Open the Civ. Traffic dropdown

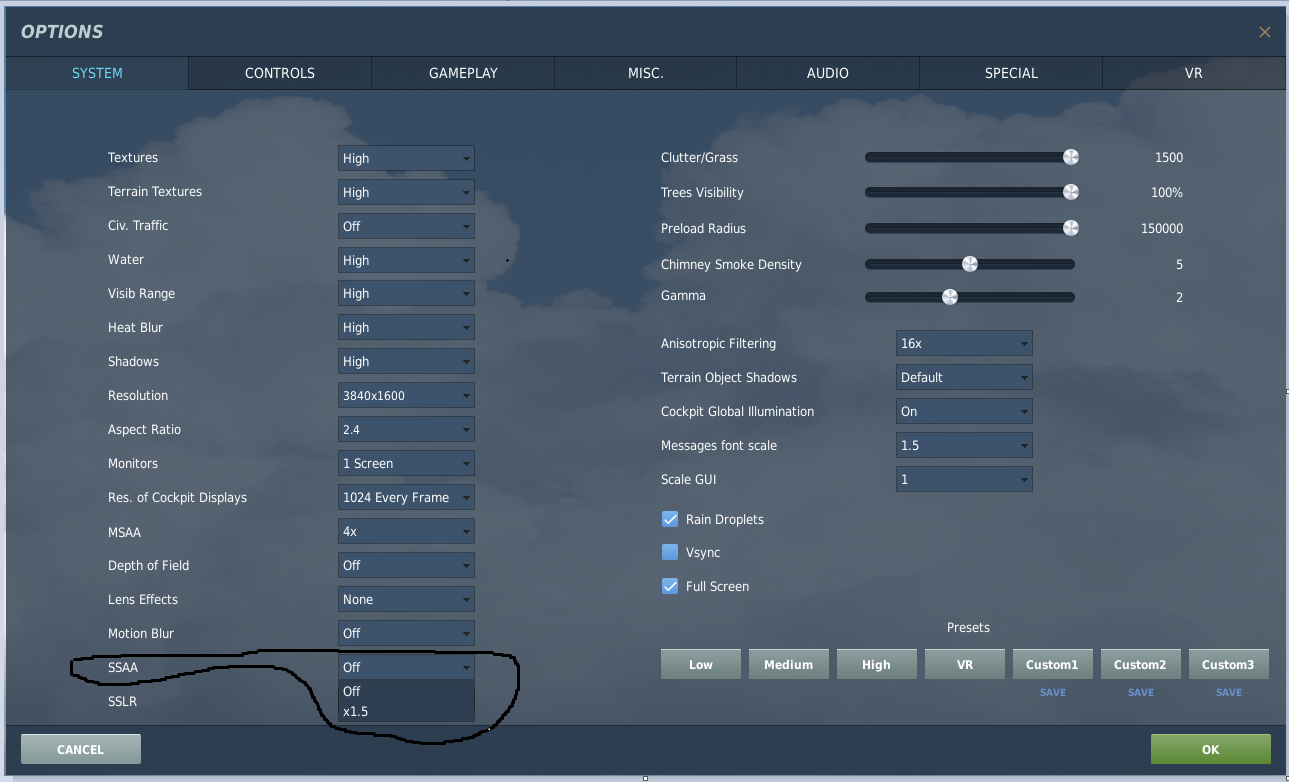(x=406, y=226)
